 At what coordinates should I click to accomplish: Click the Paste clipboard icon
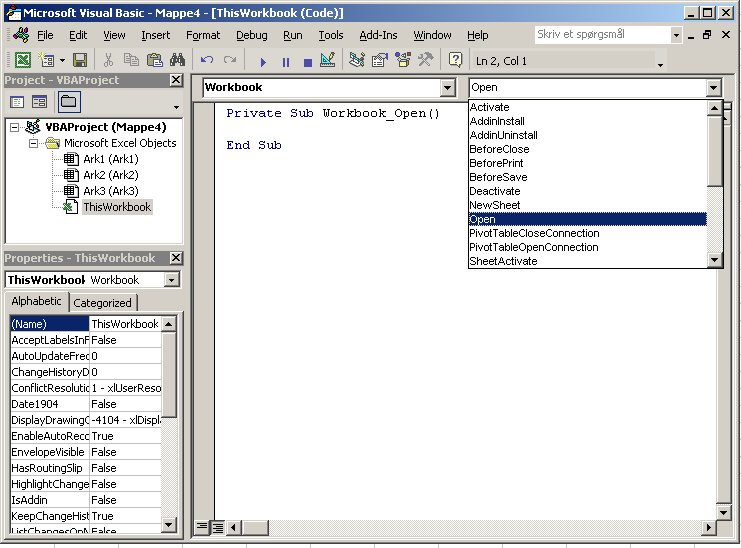coord(154,60)
